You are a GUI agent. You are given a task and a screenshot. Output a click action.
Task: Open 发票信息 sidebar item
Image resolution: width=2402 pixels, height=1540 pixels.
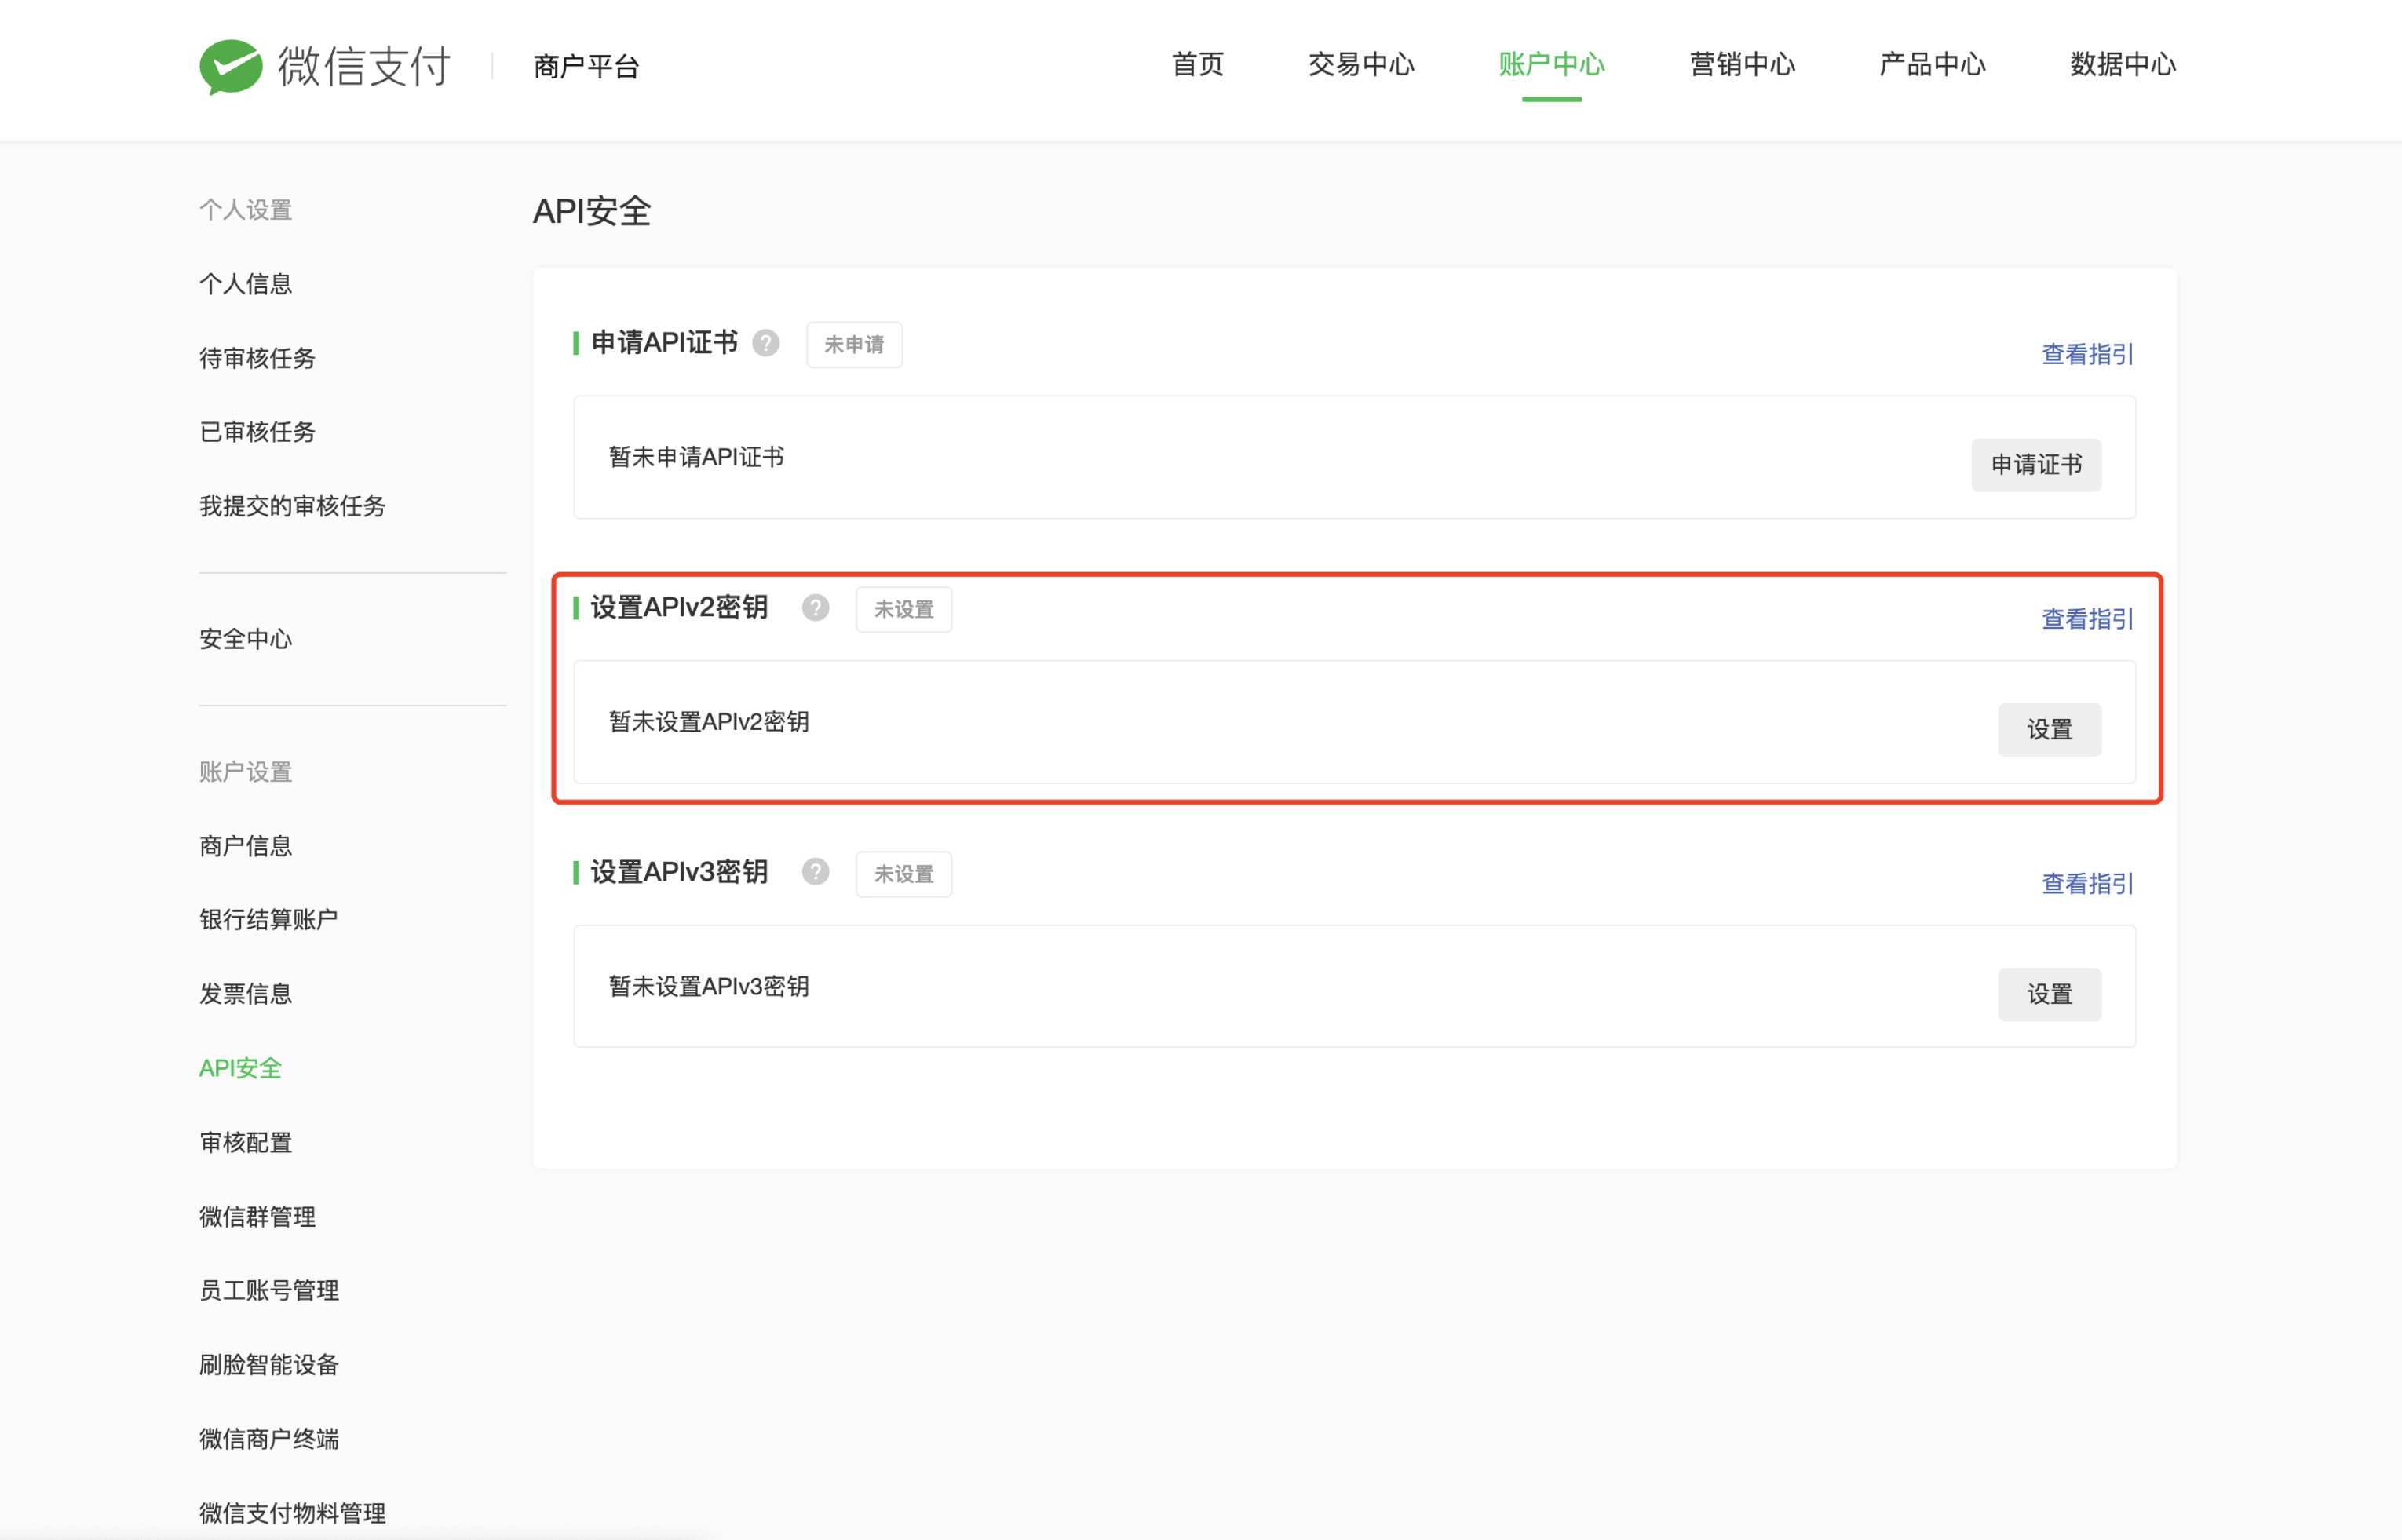245,994
